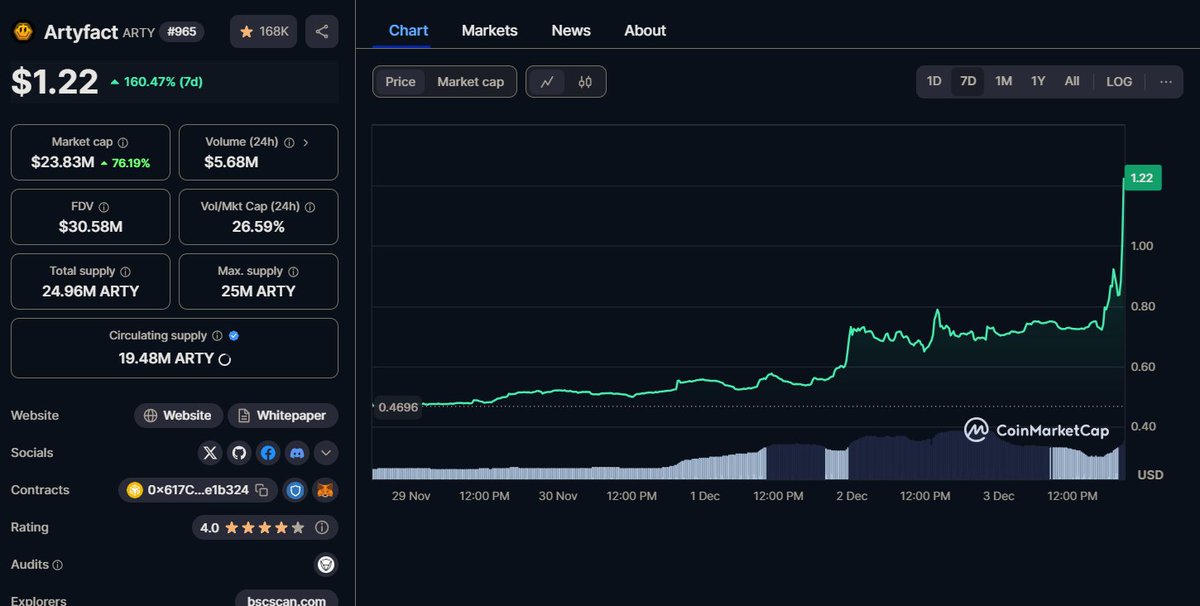Set chart range to 1Y
The image size is (1200, 606).
click(1038, 81)
